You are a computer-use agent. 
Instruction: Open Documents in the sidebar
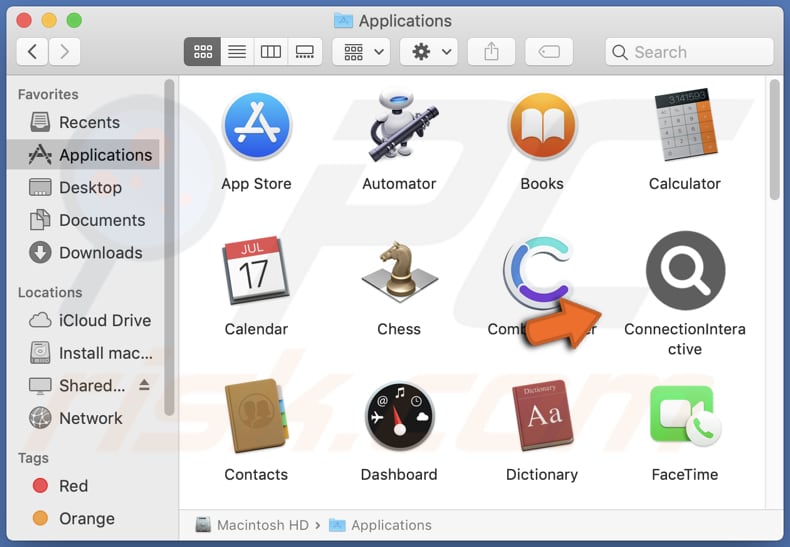pyautogui.click(x=84, y=220)
